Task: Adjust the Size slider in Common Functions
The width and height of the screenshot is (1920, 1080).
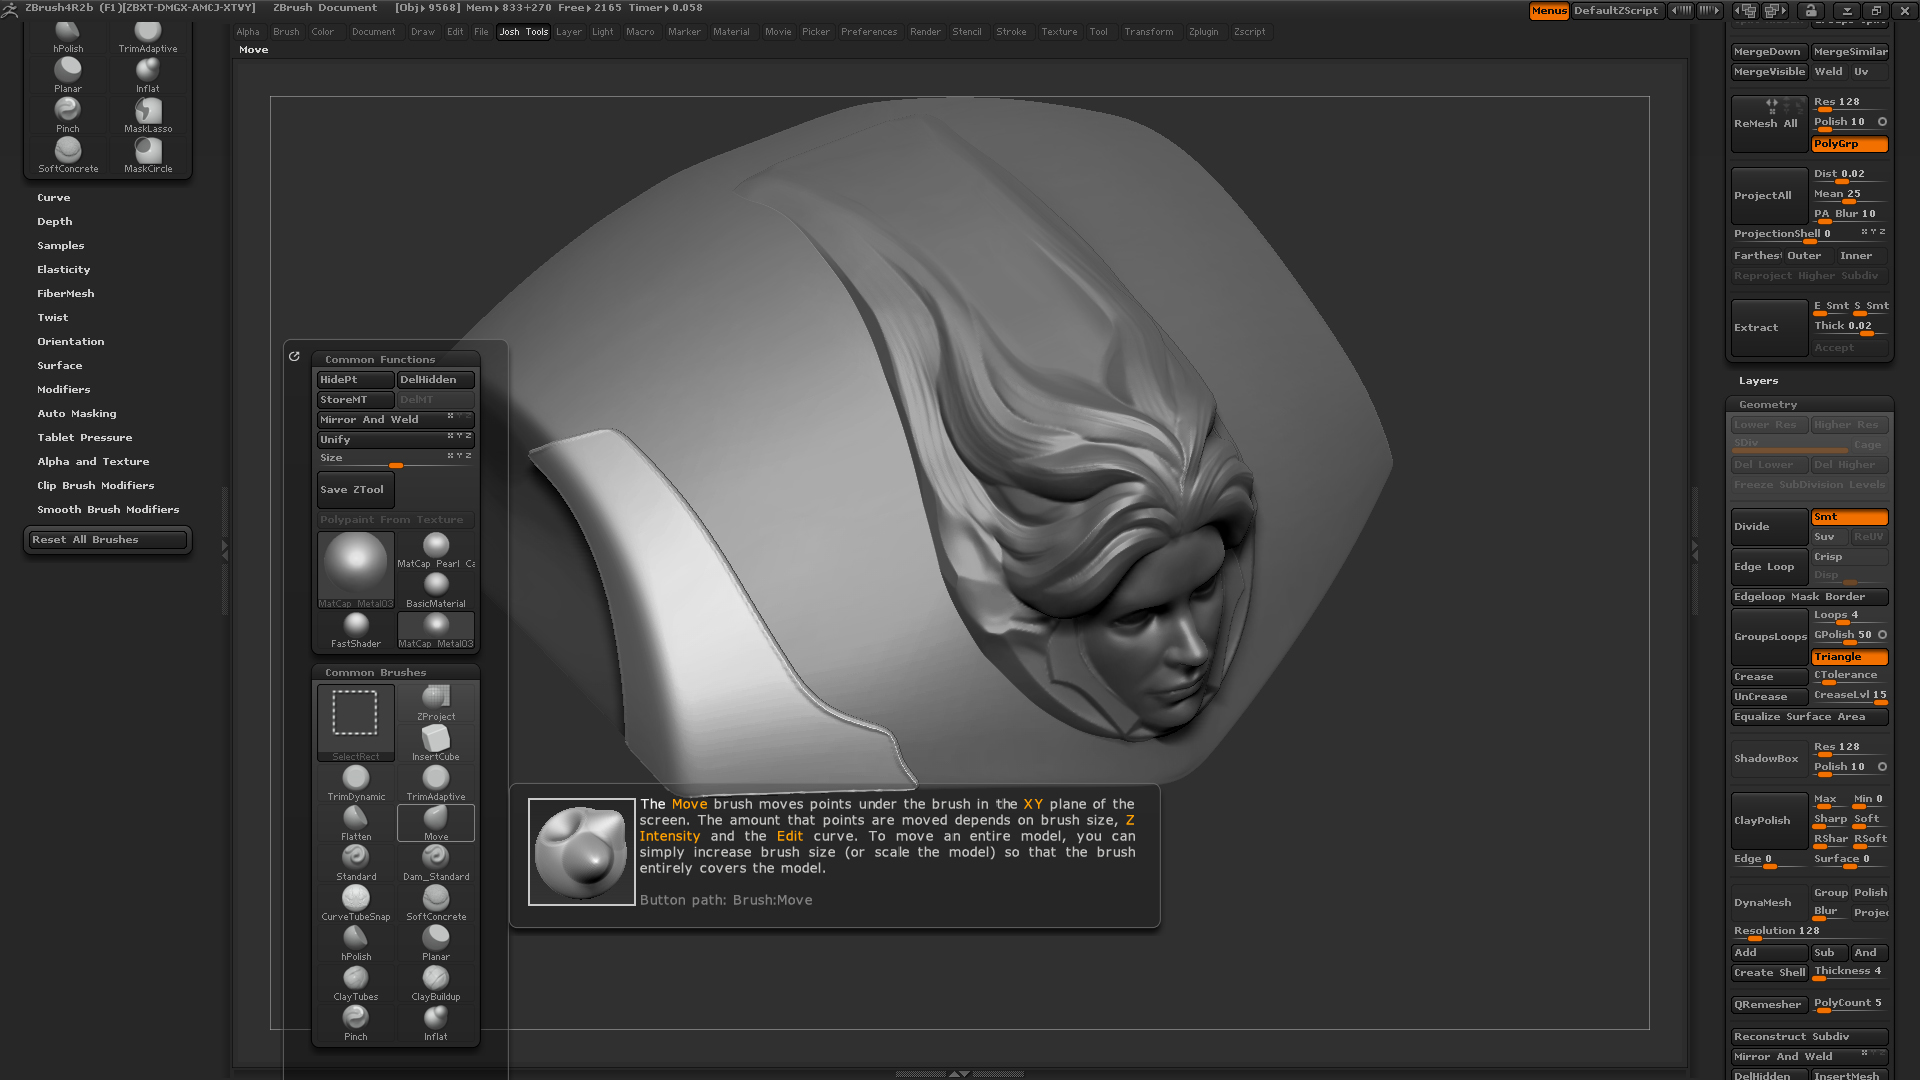Action: pos(396,459)
